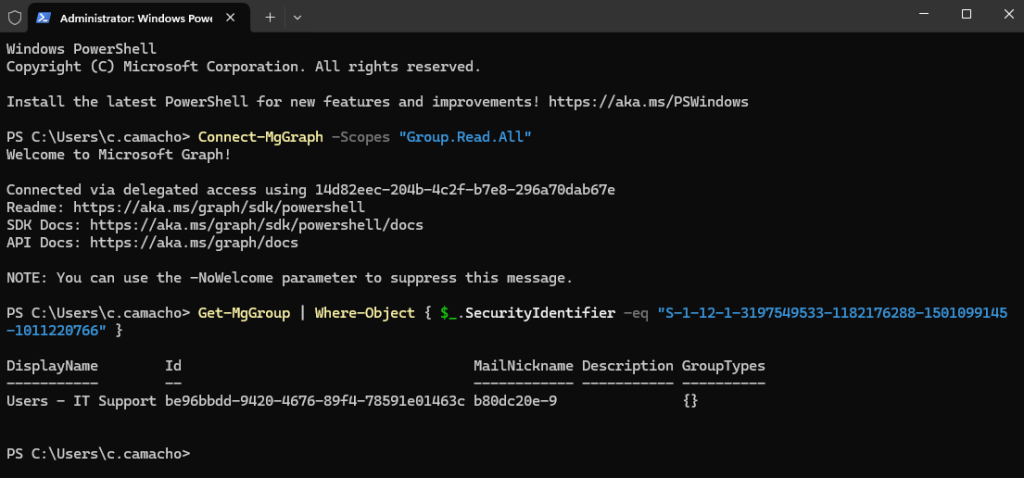
Task: Open a new tab with the plus icon
Action: click(270, 17)
